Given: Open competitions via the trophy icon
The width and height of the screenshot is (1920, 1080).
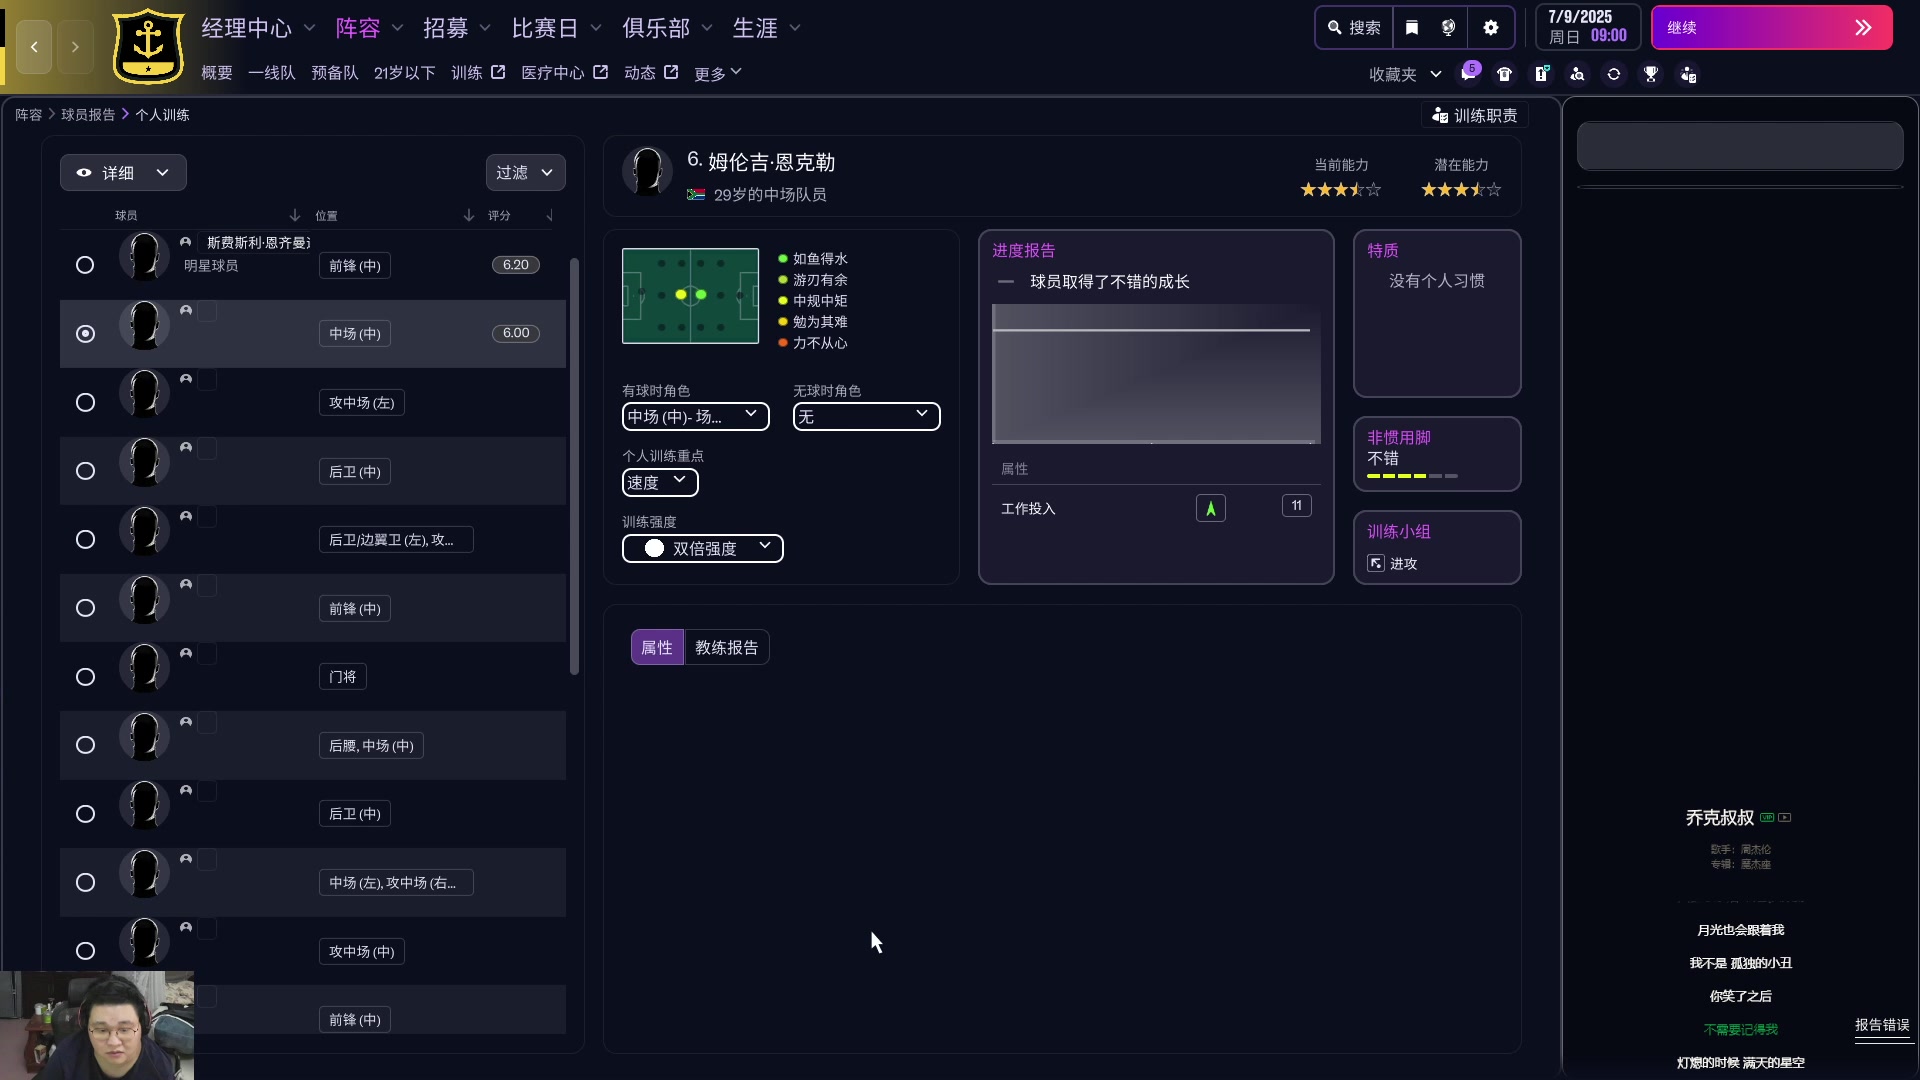Looking at the screenshot, I should coord(1651,73).
